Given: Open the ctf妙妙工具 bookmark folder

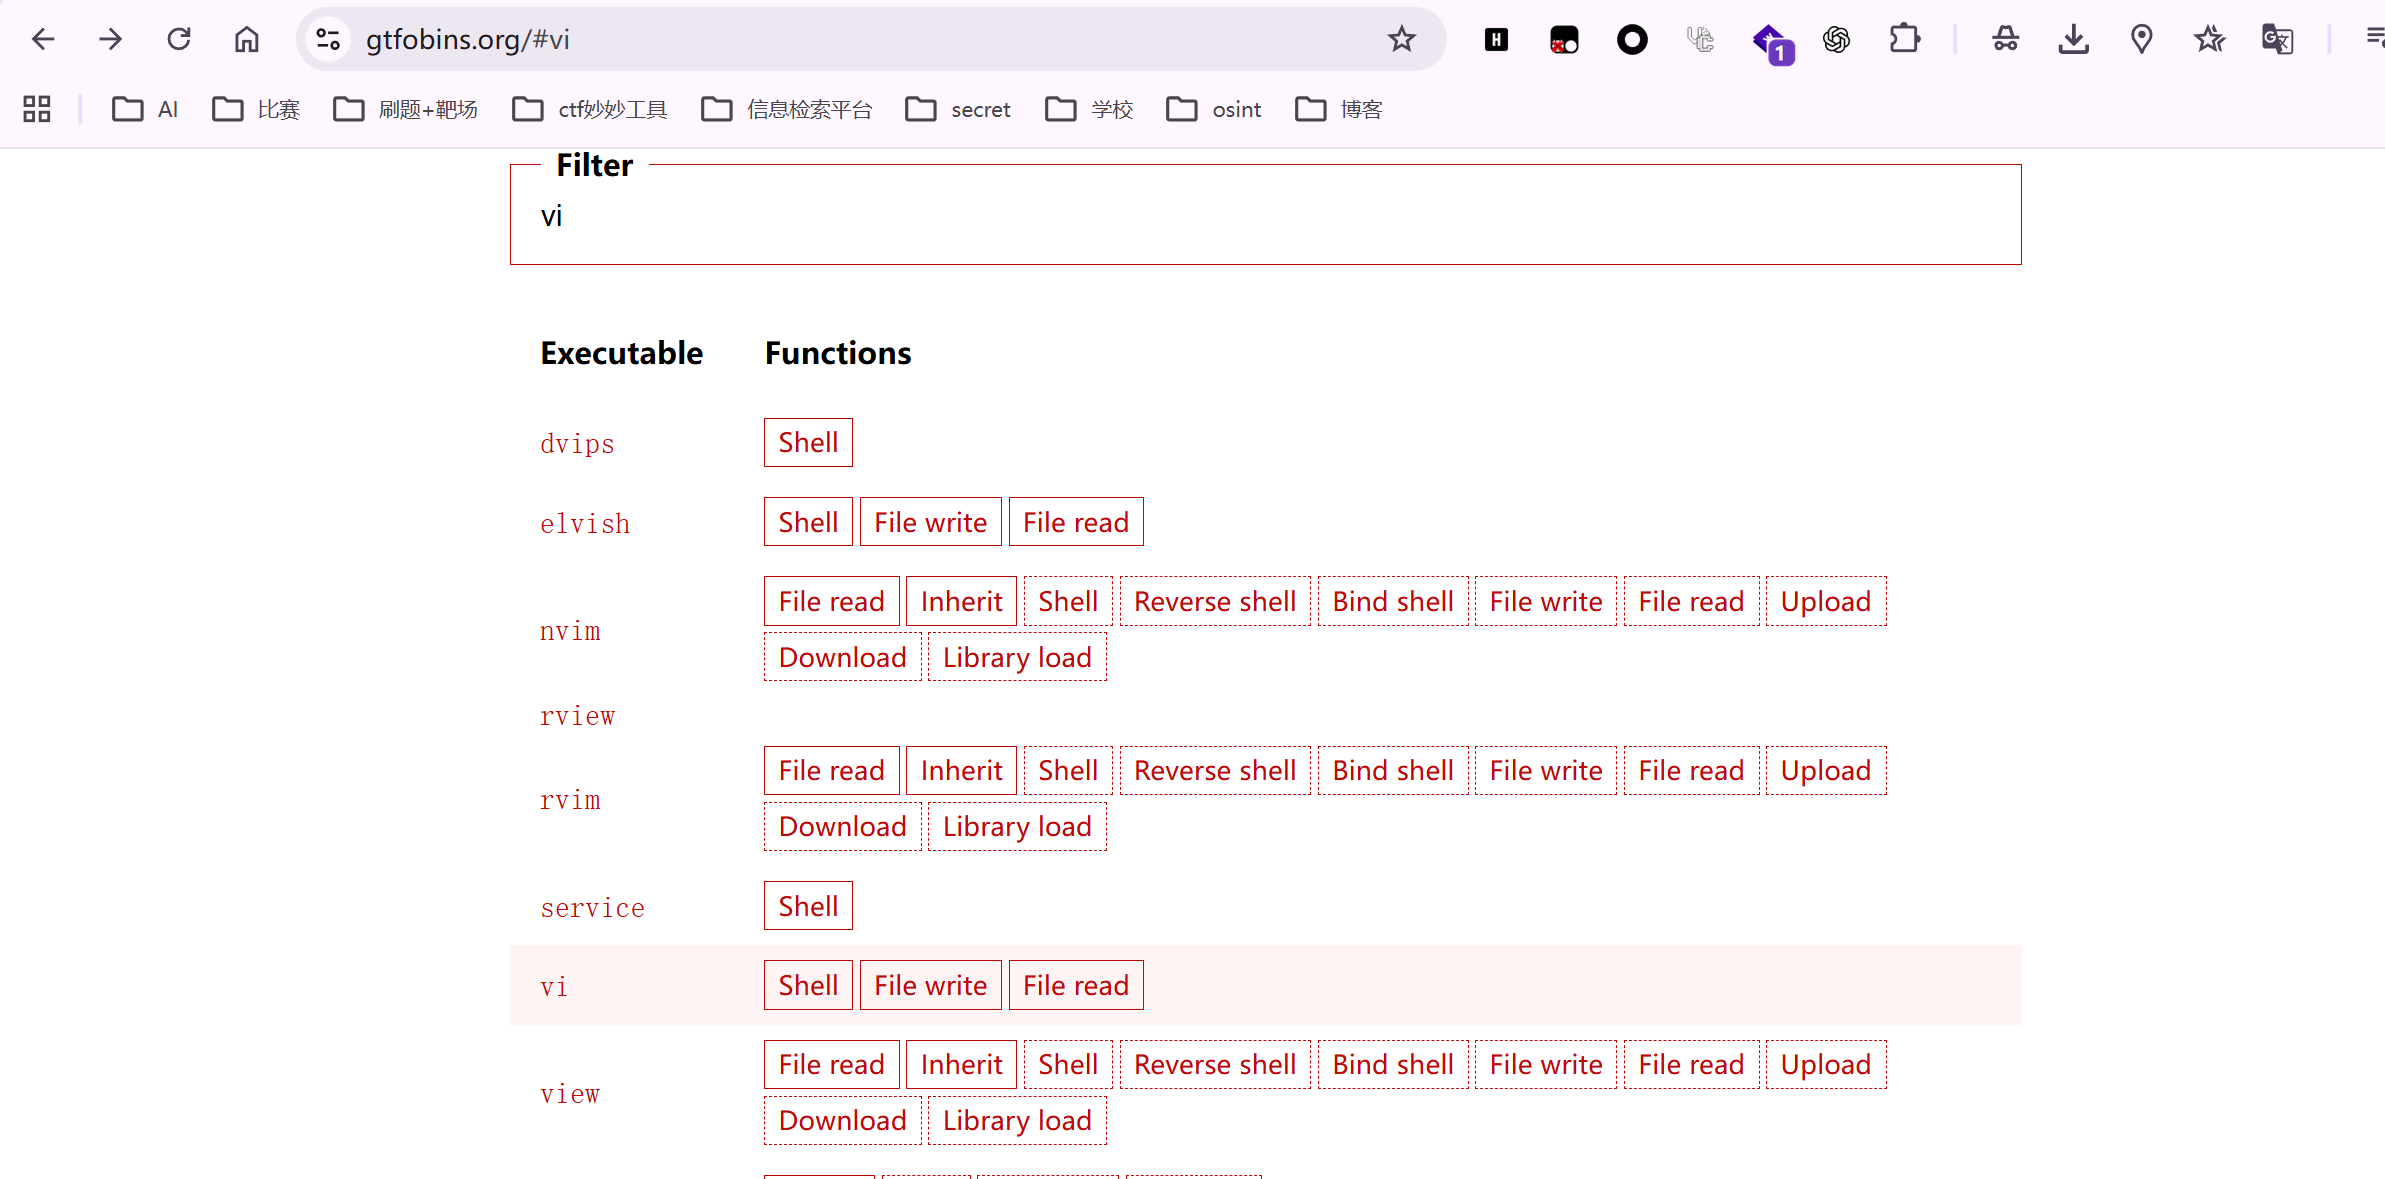Looking at the screenshot, I should tap(590, 109).
